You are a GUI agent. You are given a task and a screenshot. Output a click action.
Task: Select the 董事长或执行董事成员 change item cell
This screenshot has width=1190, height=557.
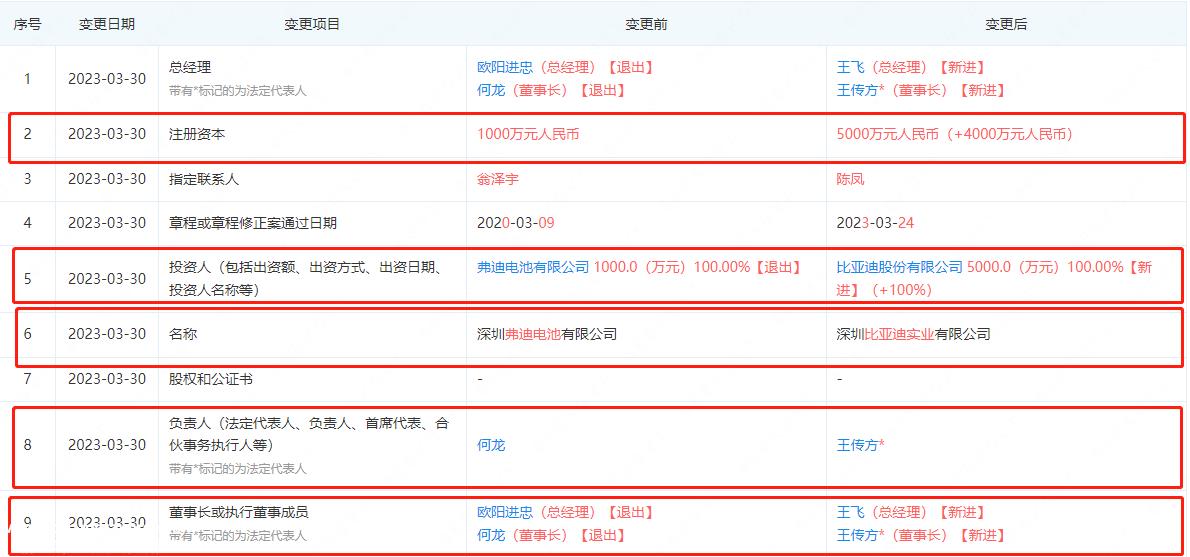(x=312, y=524)
